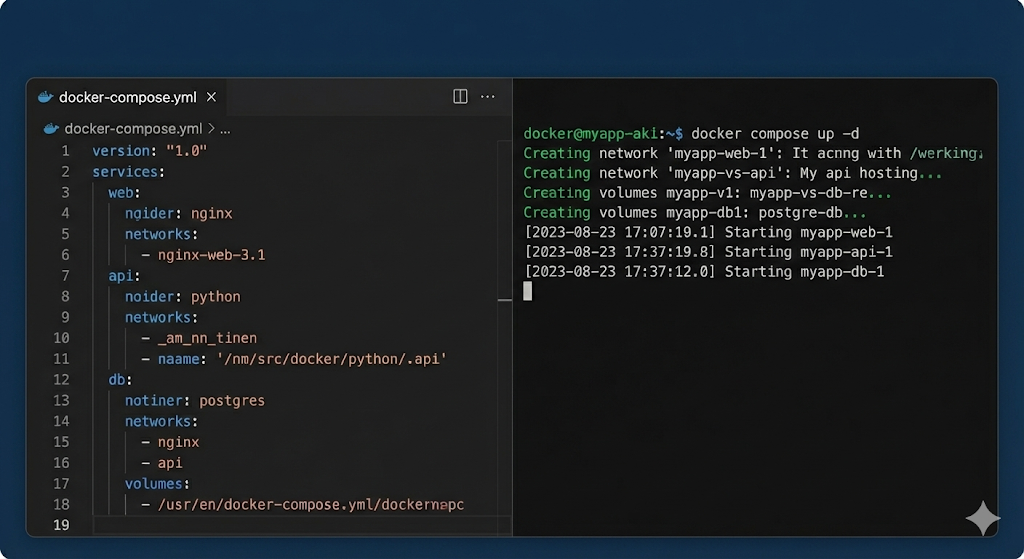
Task: Click the 'docker compose up -d' command text
Action: point(774,134)
